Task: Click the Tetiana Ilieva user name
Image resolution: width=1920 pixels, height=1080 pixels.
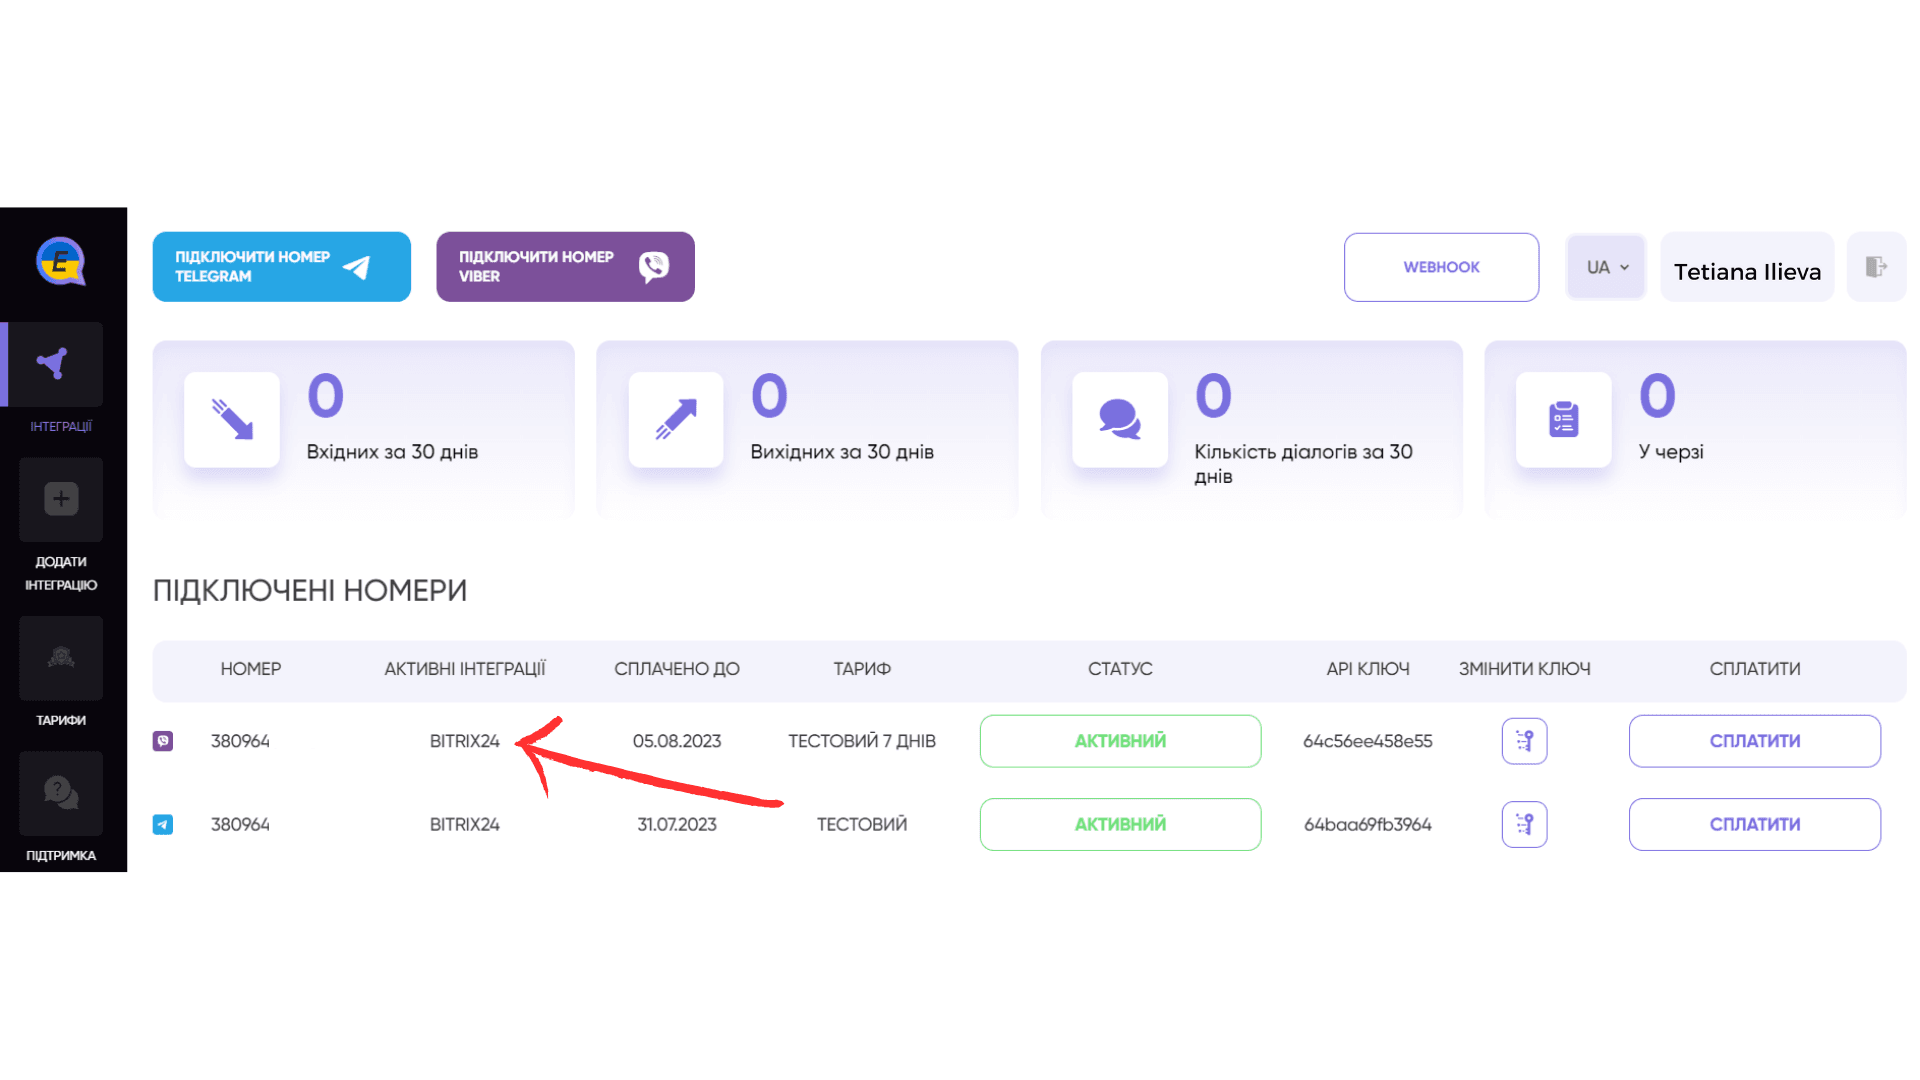Action: pyautogui.click(x=1747, y=271)
